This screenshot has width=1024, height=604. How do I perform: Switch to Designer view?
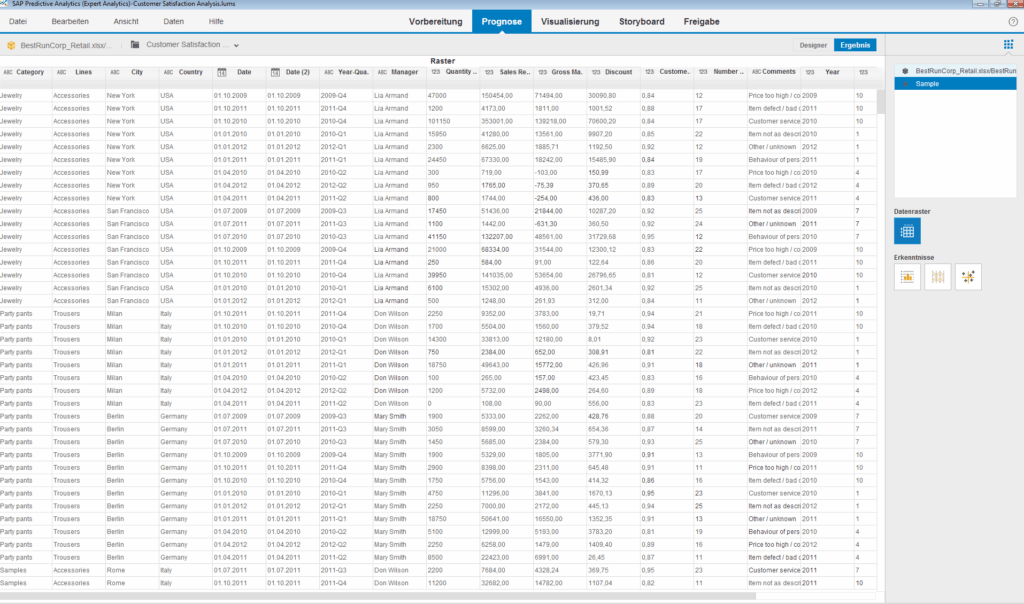tap(813, 45)
